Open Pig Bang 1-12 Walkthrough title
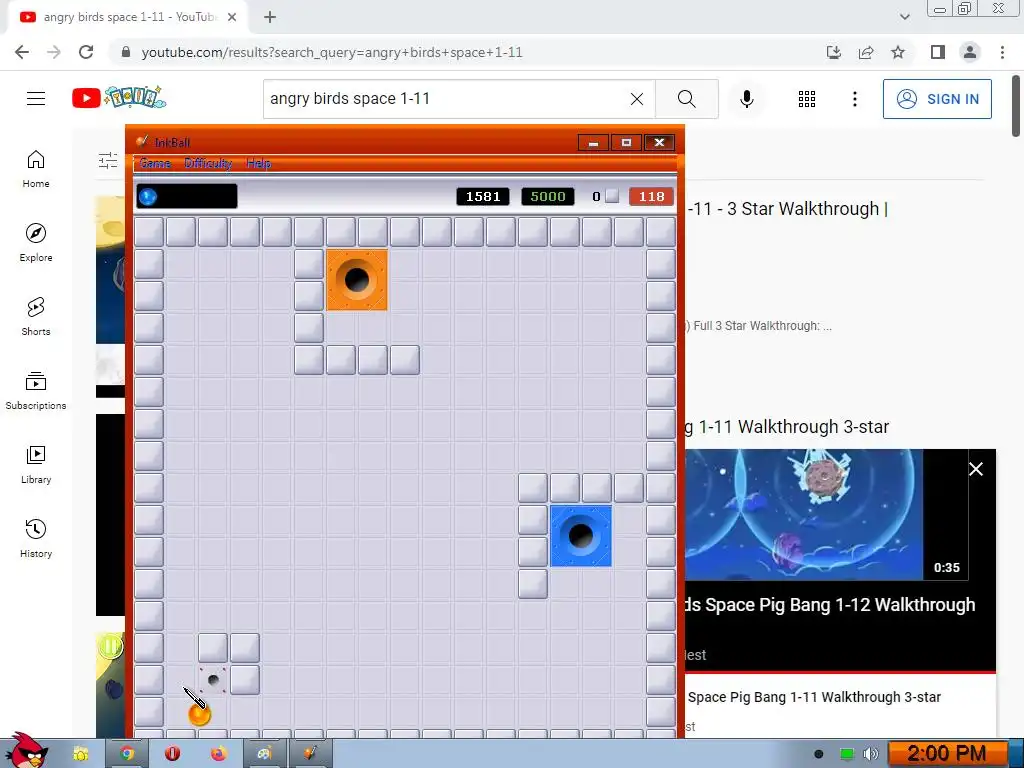The width and height of the screenshot is (1024, 768). (x=830, y=605)
